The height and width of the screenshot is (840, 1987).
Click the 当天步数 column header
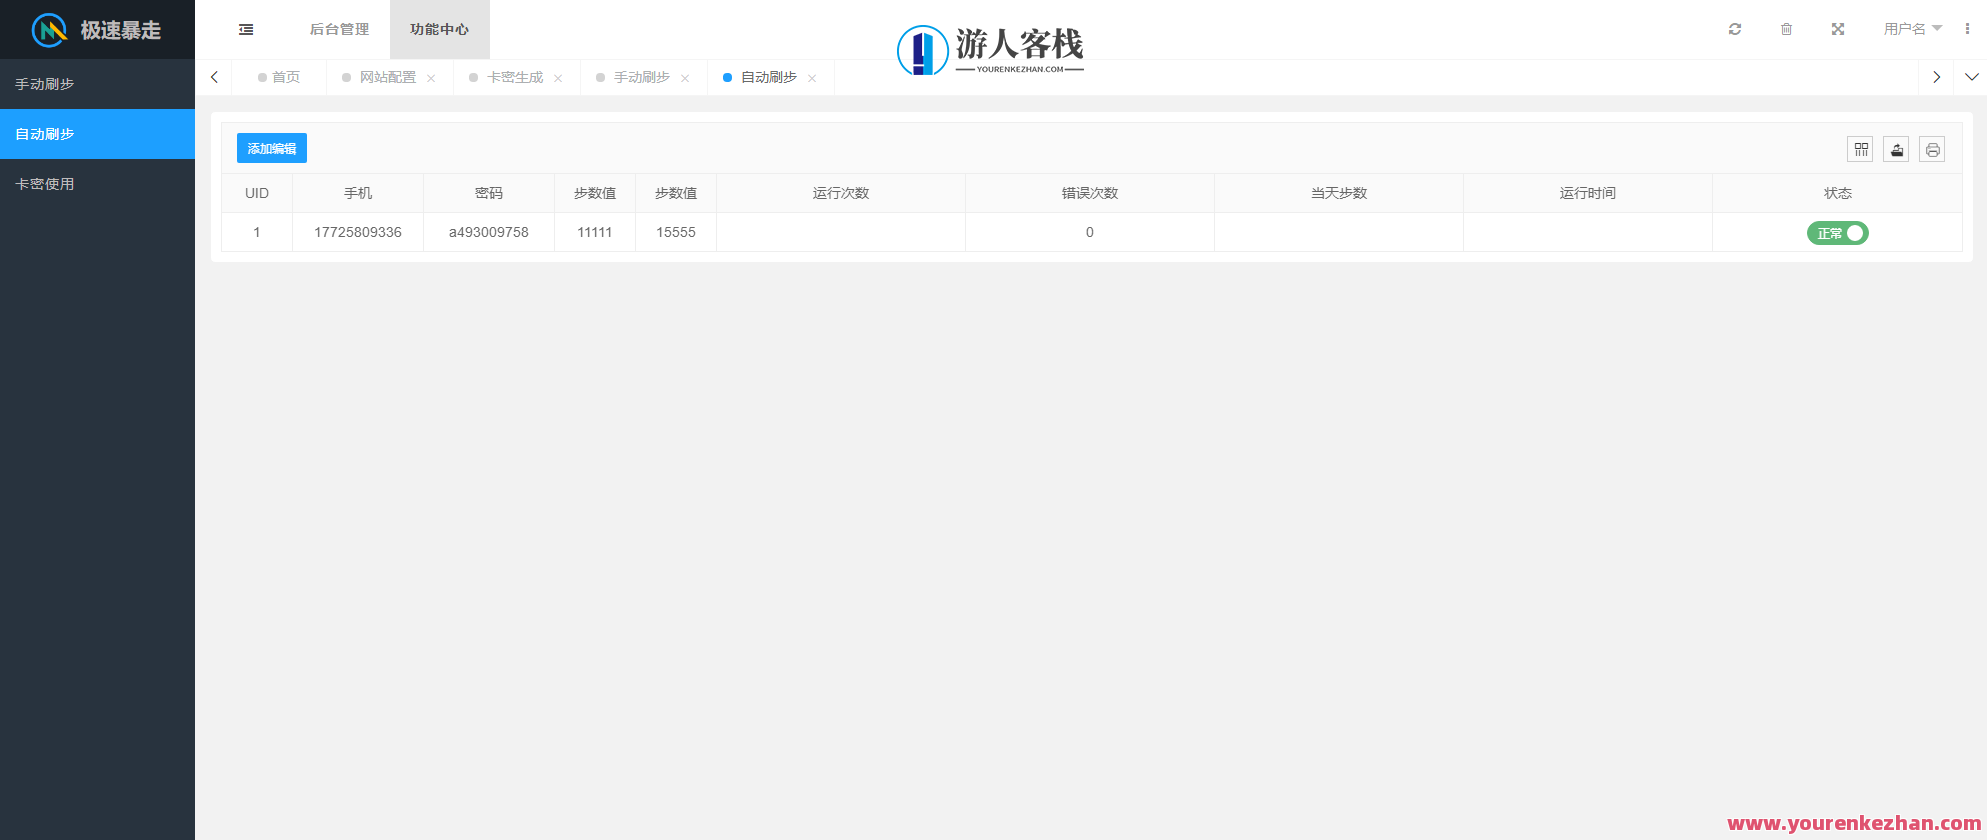[1339, 193]
